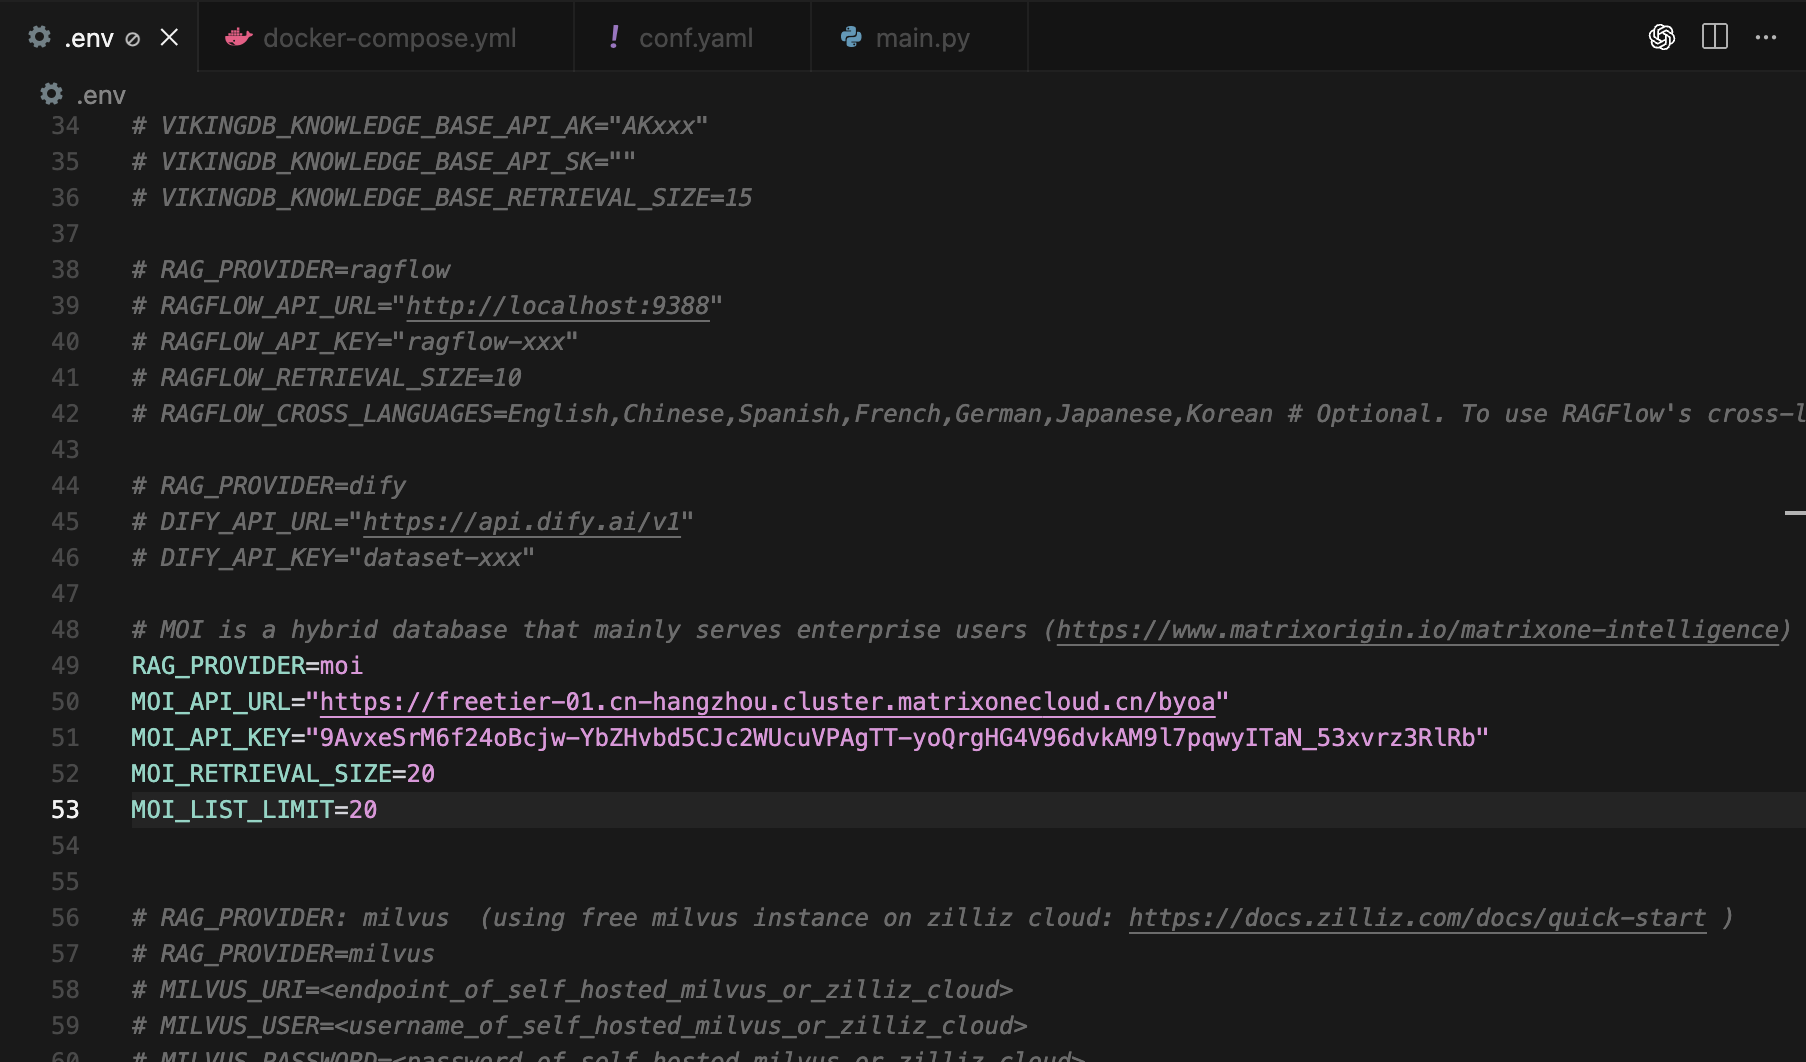Click the Docker whale icon on docker-compose.yml tab
This screenshot has width=1806, height=1062.
point(238,38)
